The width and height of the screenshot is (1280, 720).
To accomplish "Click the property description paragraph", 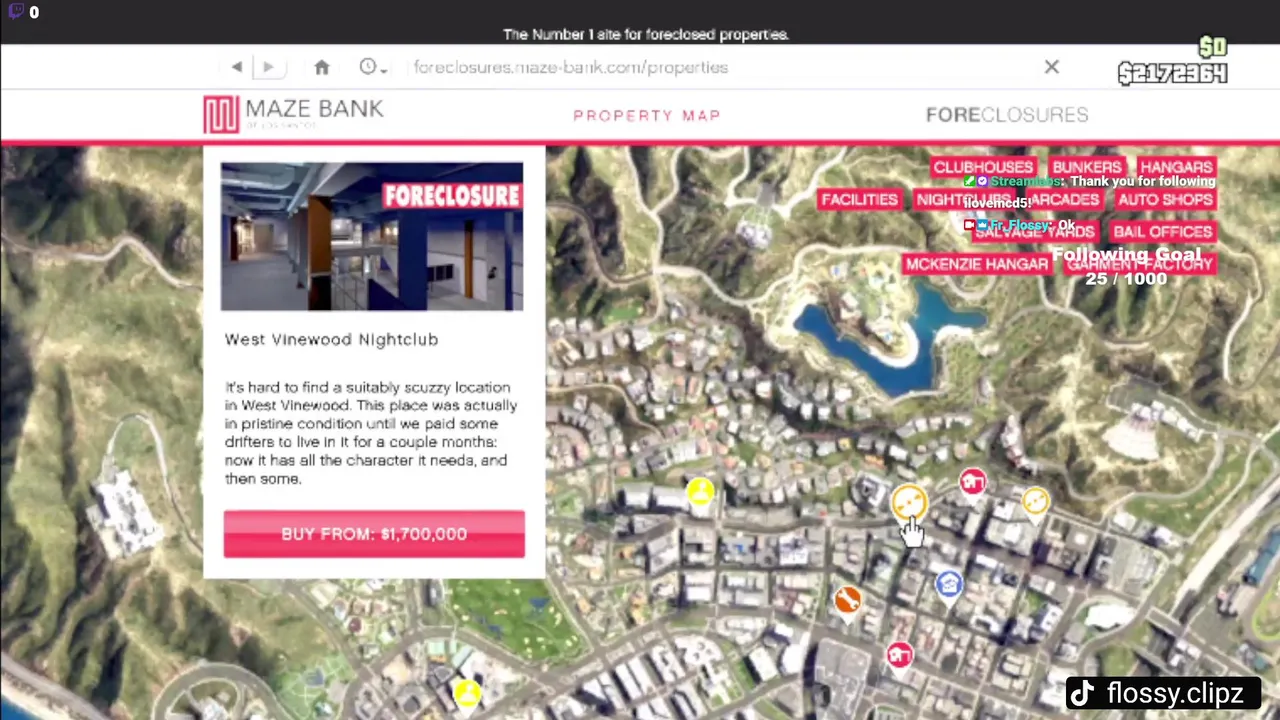I will coord(371,433).
